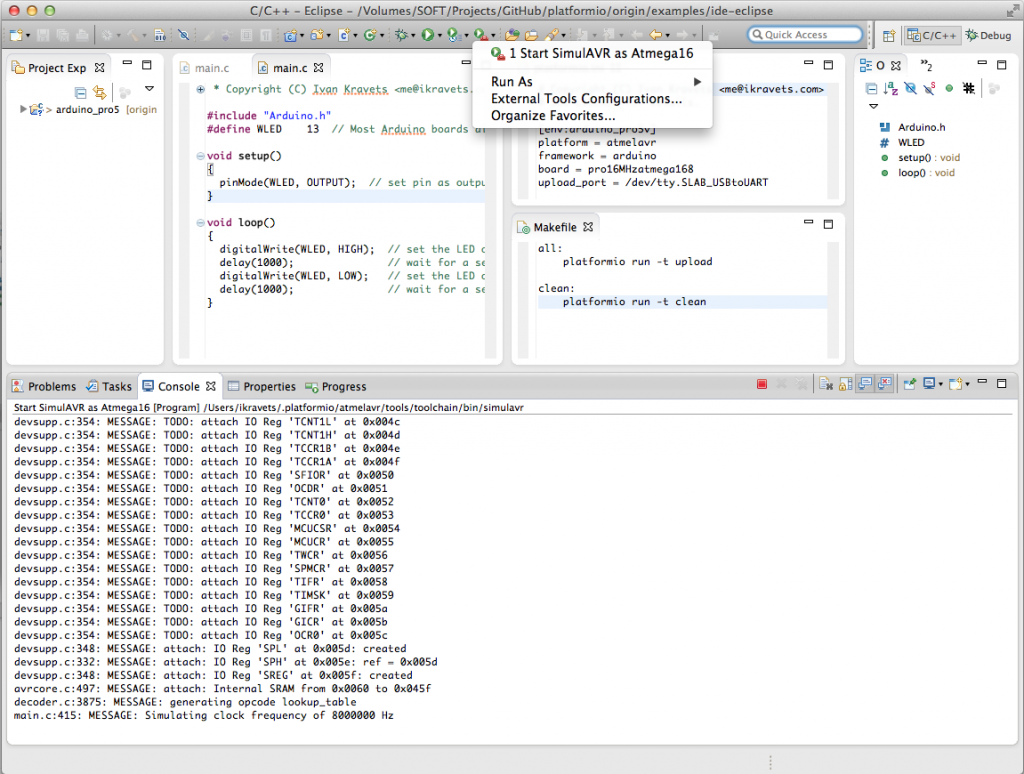The image size is (1024, 774).
Task: Click Pin Console icon
Action: coord(910,384)
